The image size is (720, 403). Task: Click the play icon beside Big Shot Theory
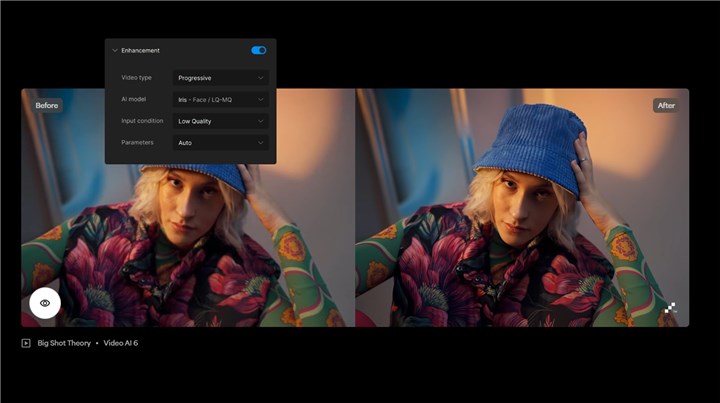[26, 343]
